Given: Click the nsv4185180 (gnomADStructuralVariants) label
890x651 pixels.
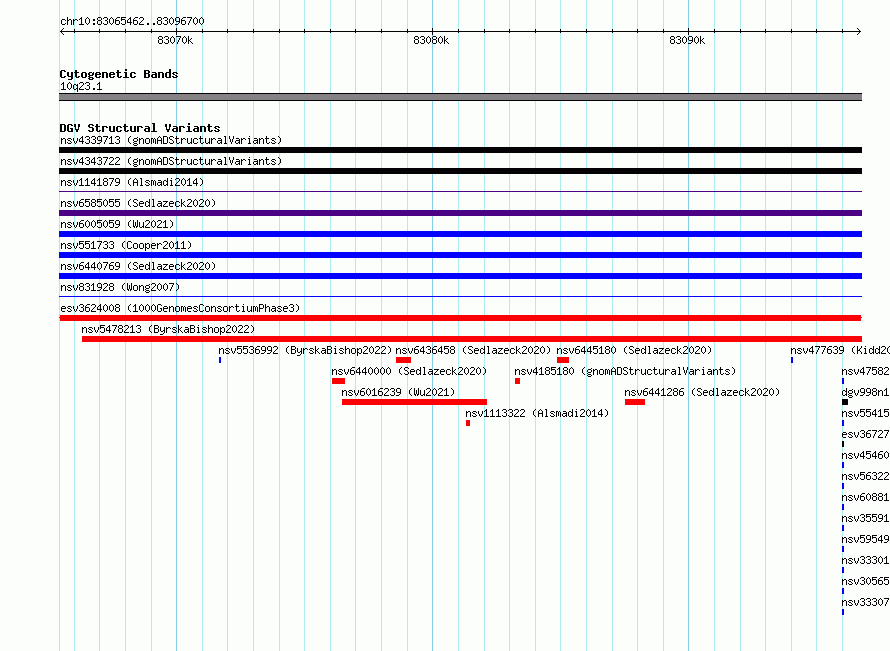Looking at the screenshot, I should click(x=625, y=371).
